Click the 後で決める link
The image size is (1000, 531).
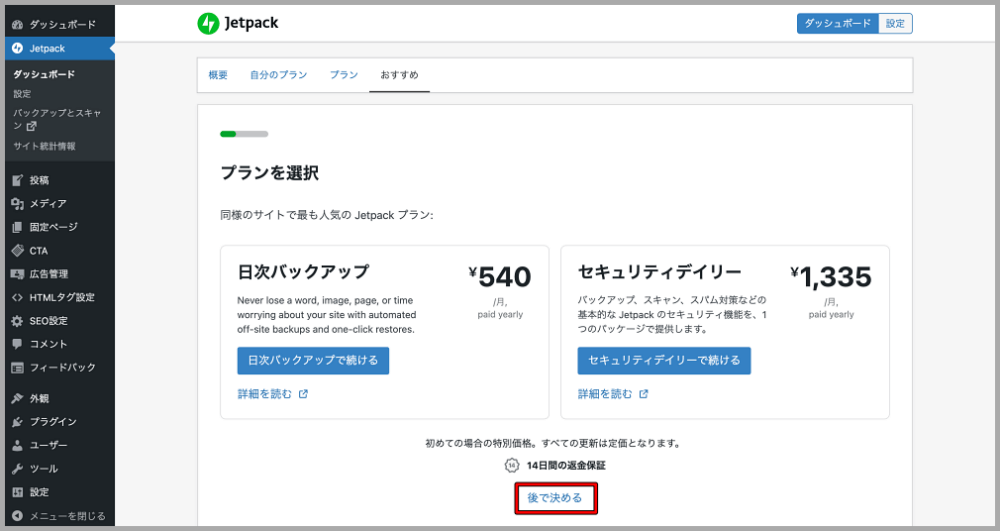pyautogui.click(x=555, y=498)
